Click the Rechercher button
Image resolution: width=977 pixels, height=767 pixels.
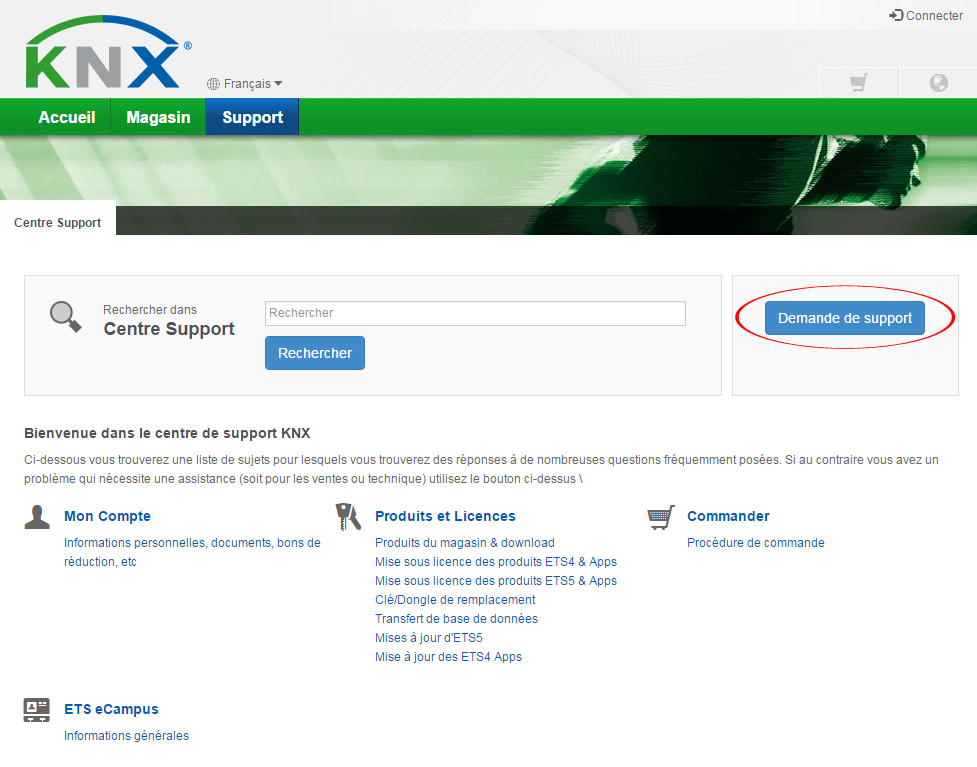pos(315,353)
